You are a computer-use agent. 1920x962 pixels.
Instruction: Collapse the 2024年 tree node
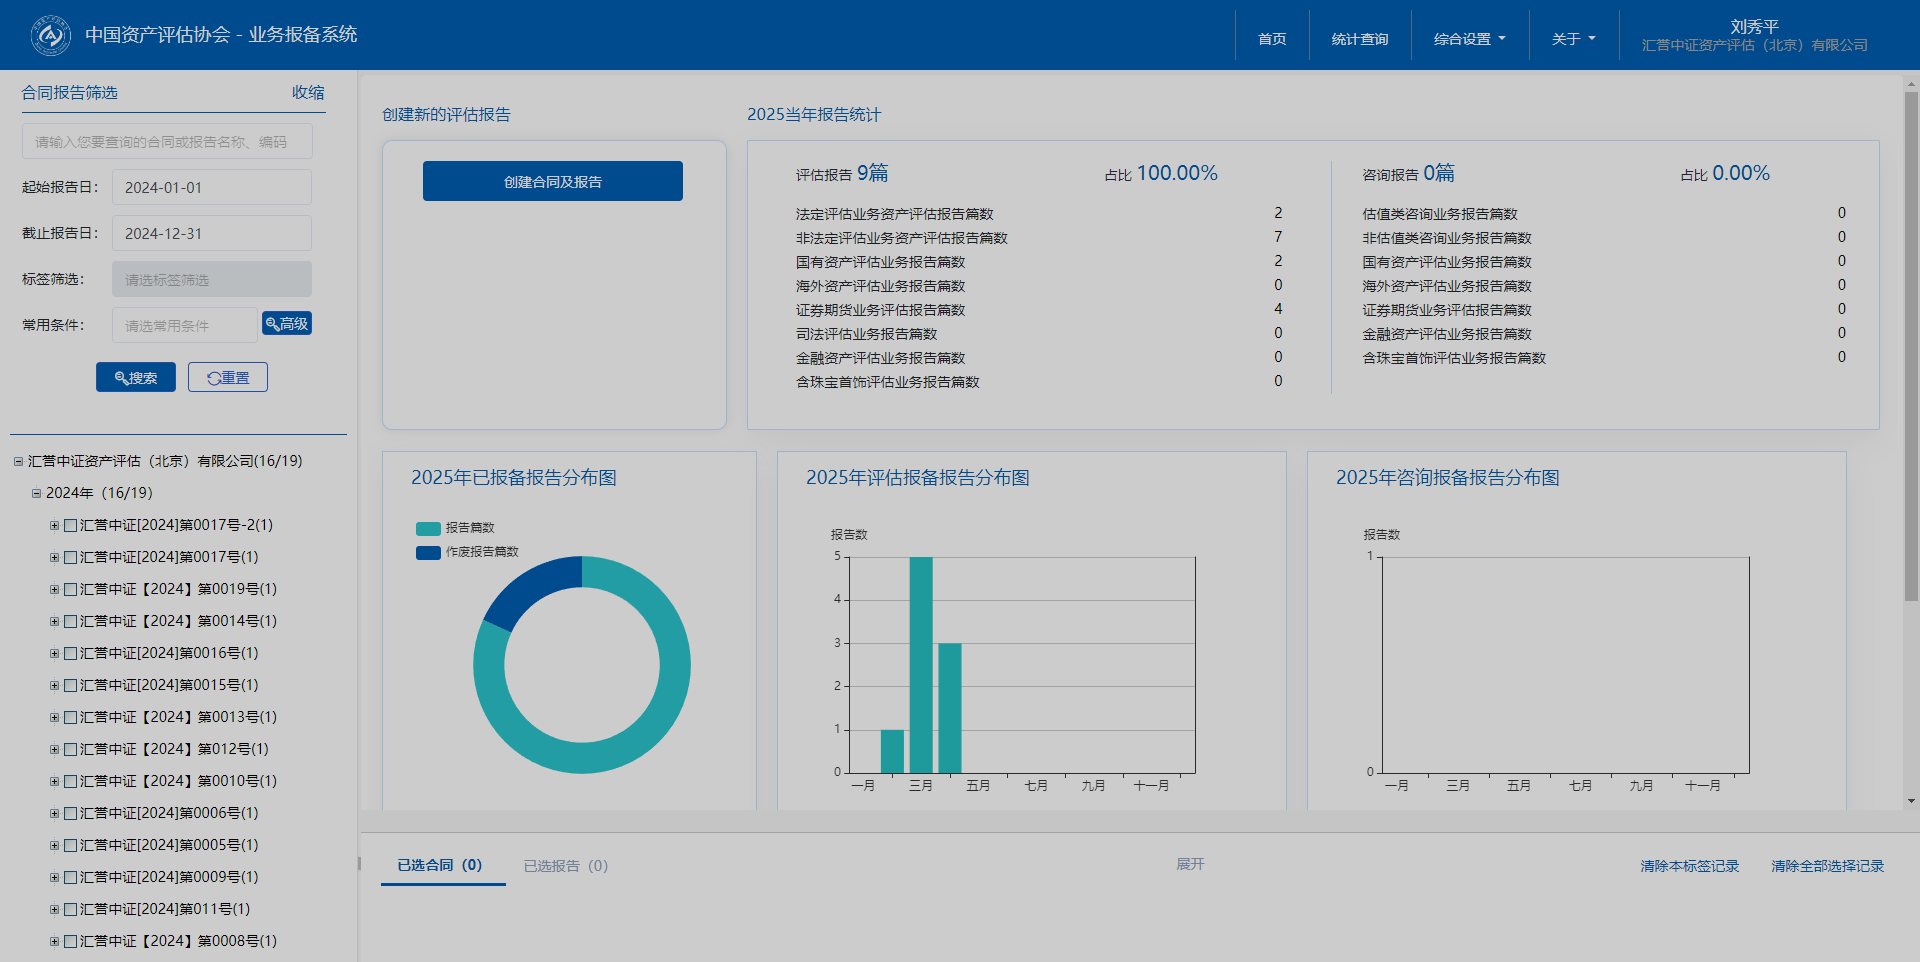coord(36,494)
